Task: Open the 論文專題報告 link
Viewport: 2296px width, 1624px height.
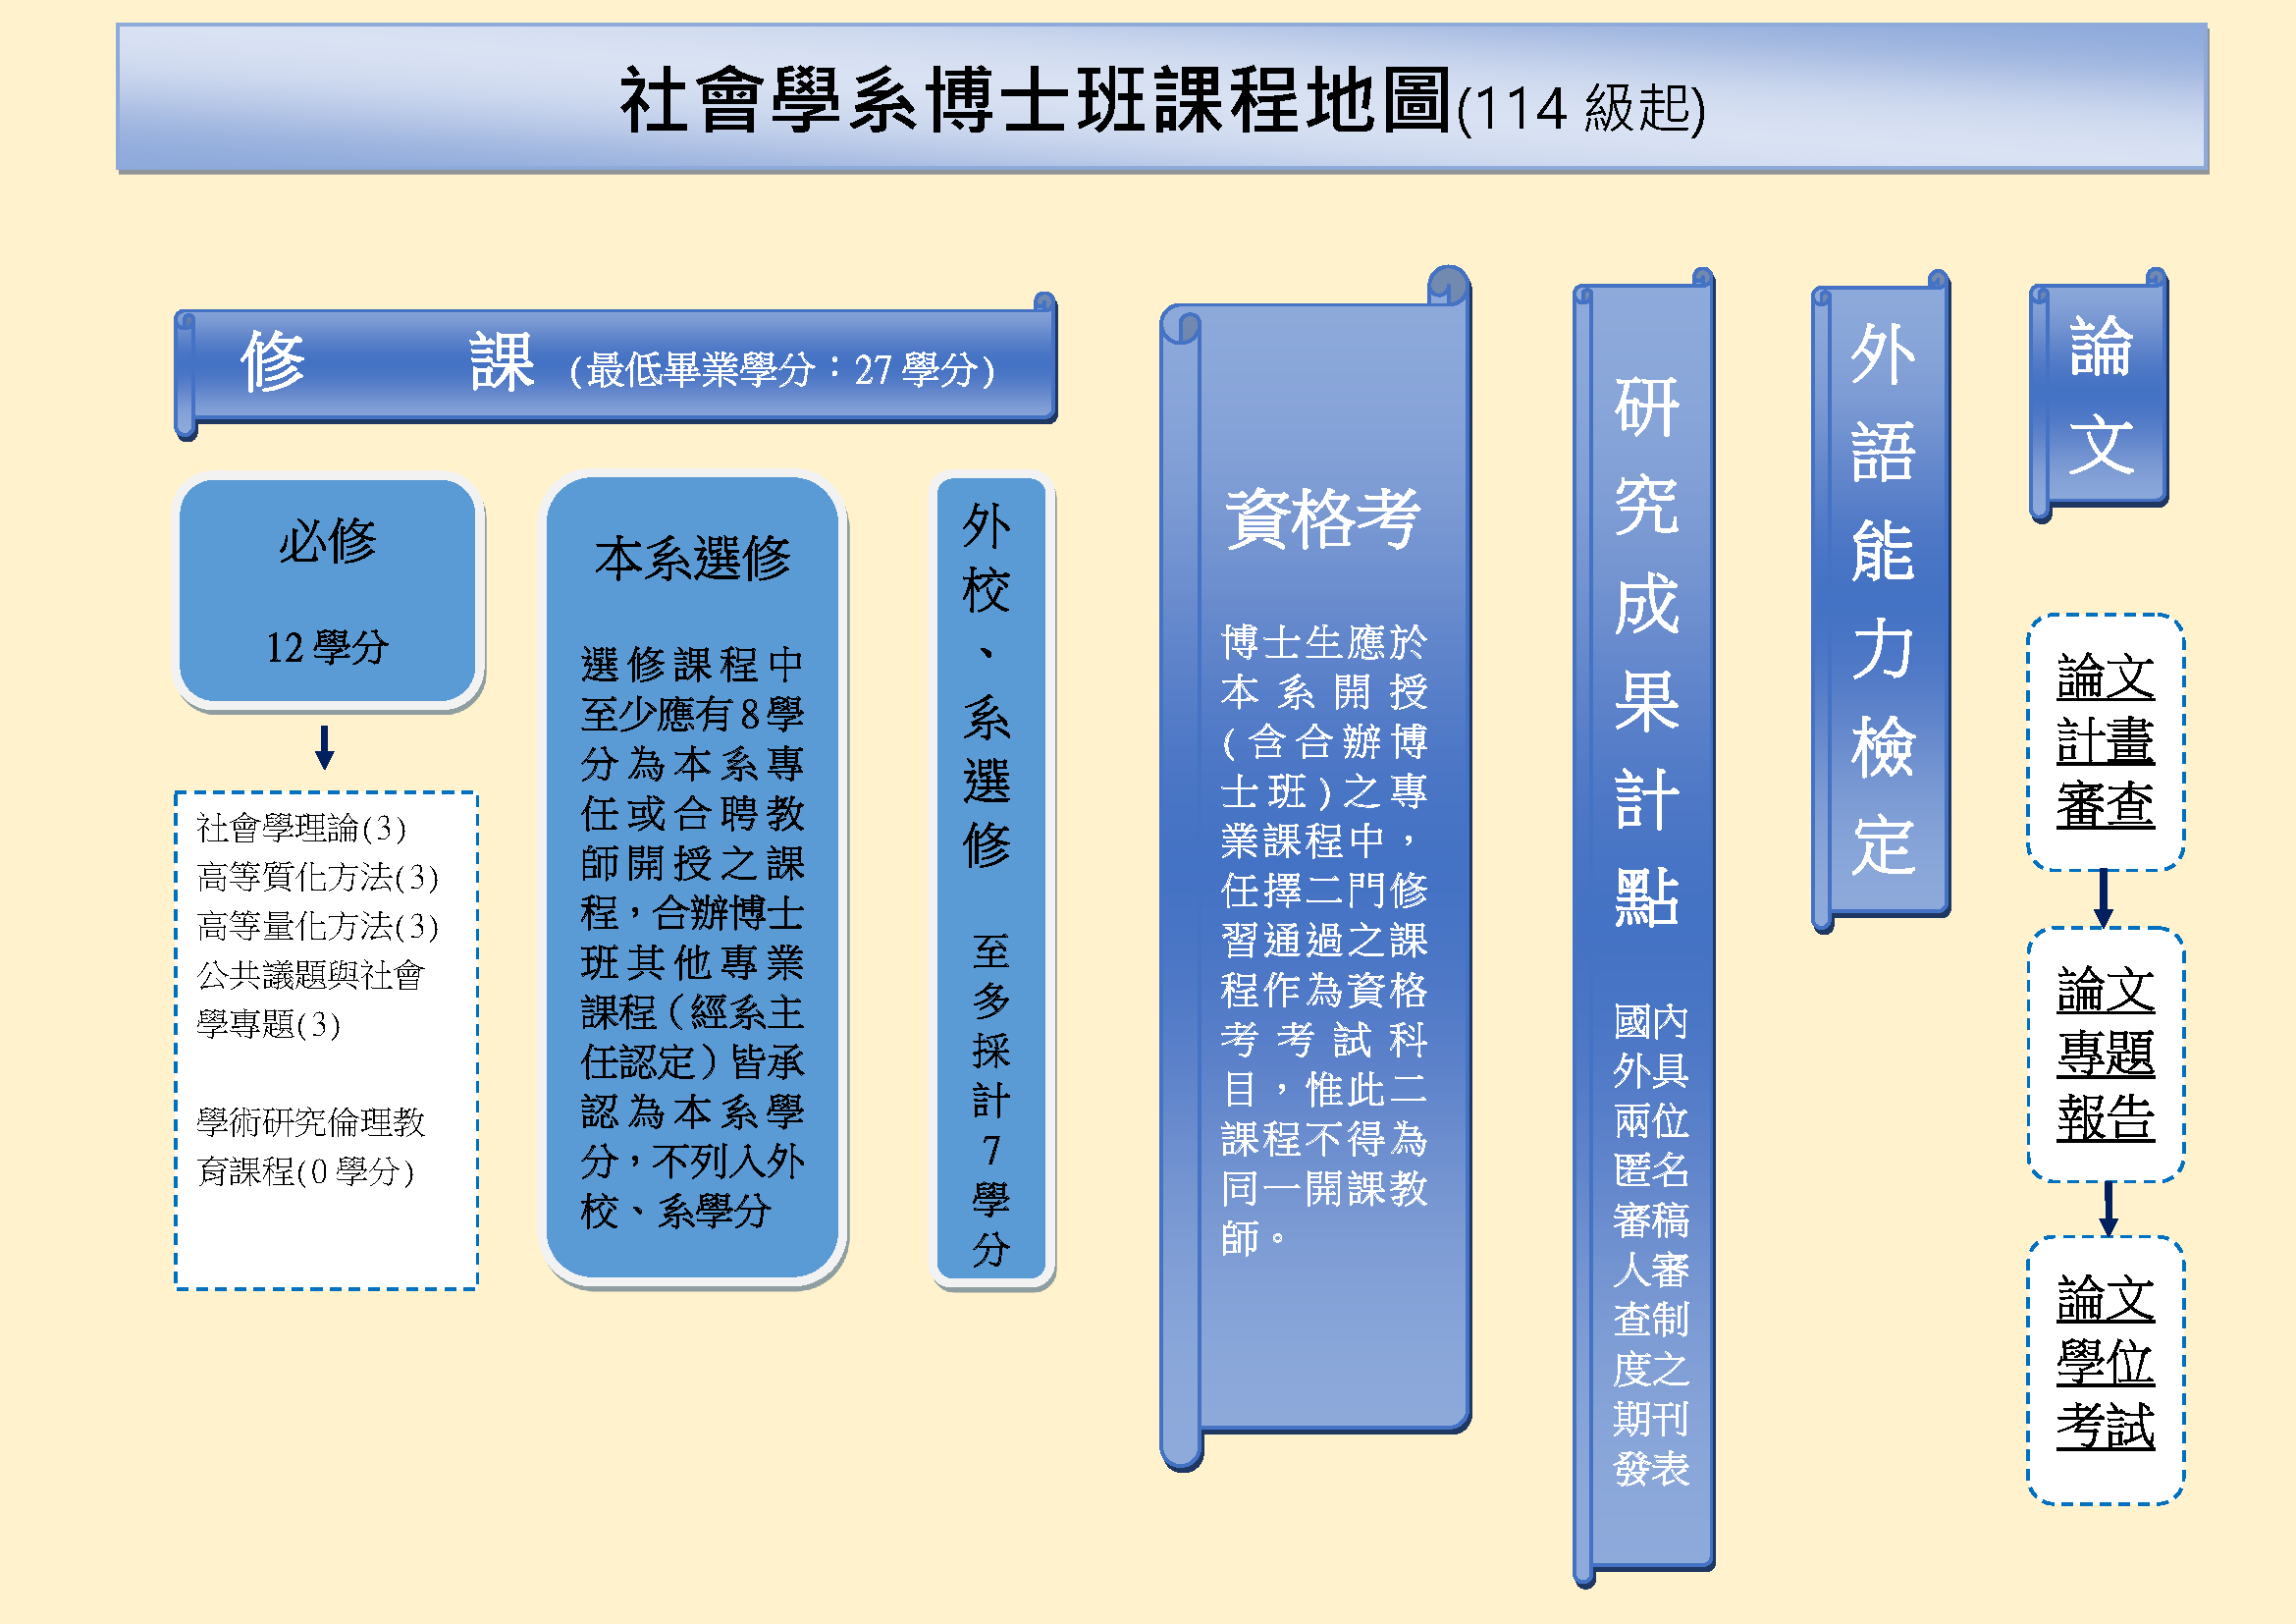Action: click(x=2105, y=1053)
